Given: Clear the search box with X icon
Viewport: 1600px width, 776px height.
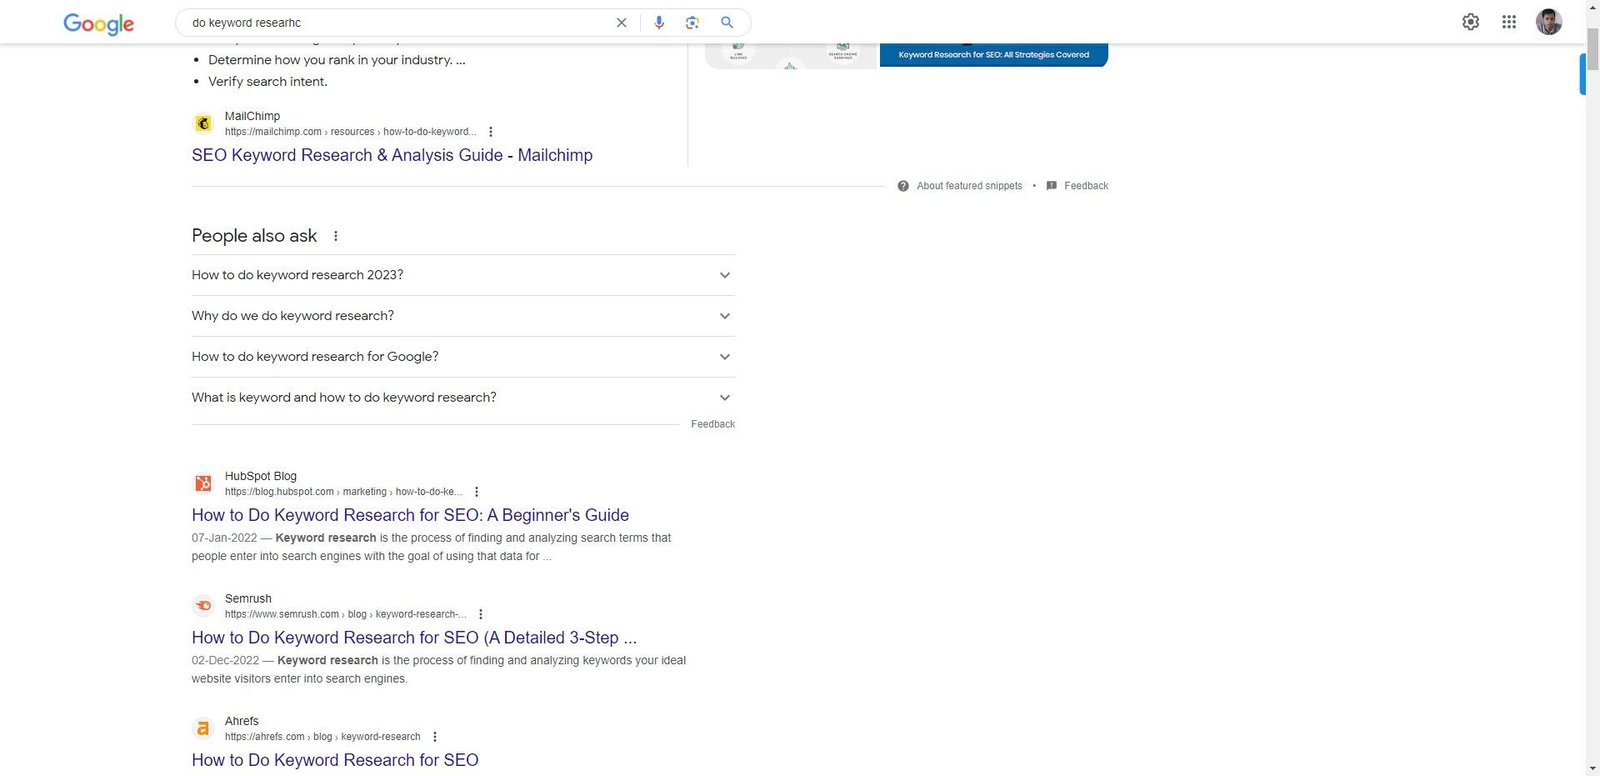Looking at the screenshot, I should point(621,22).
